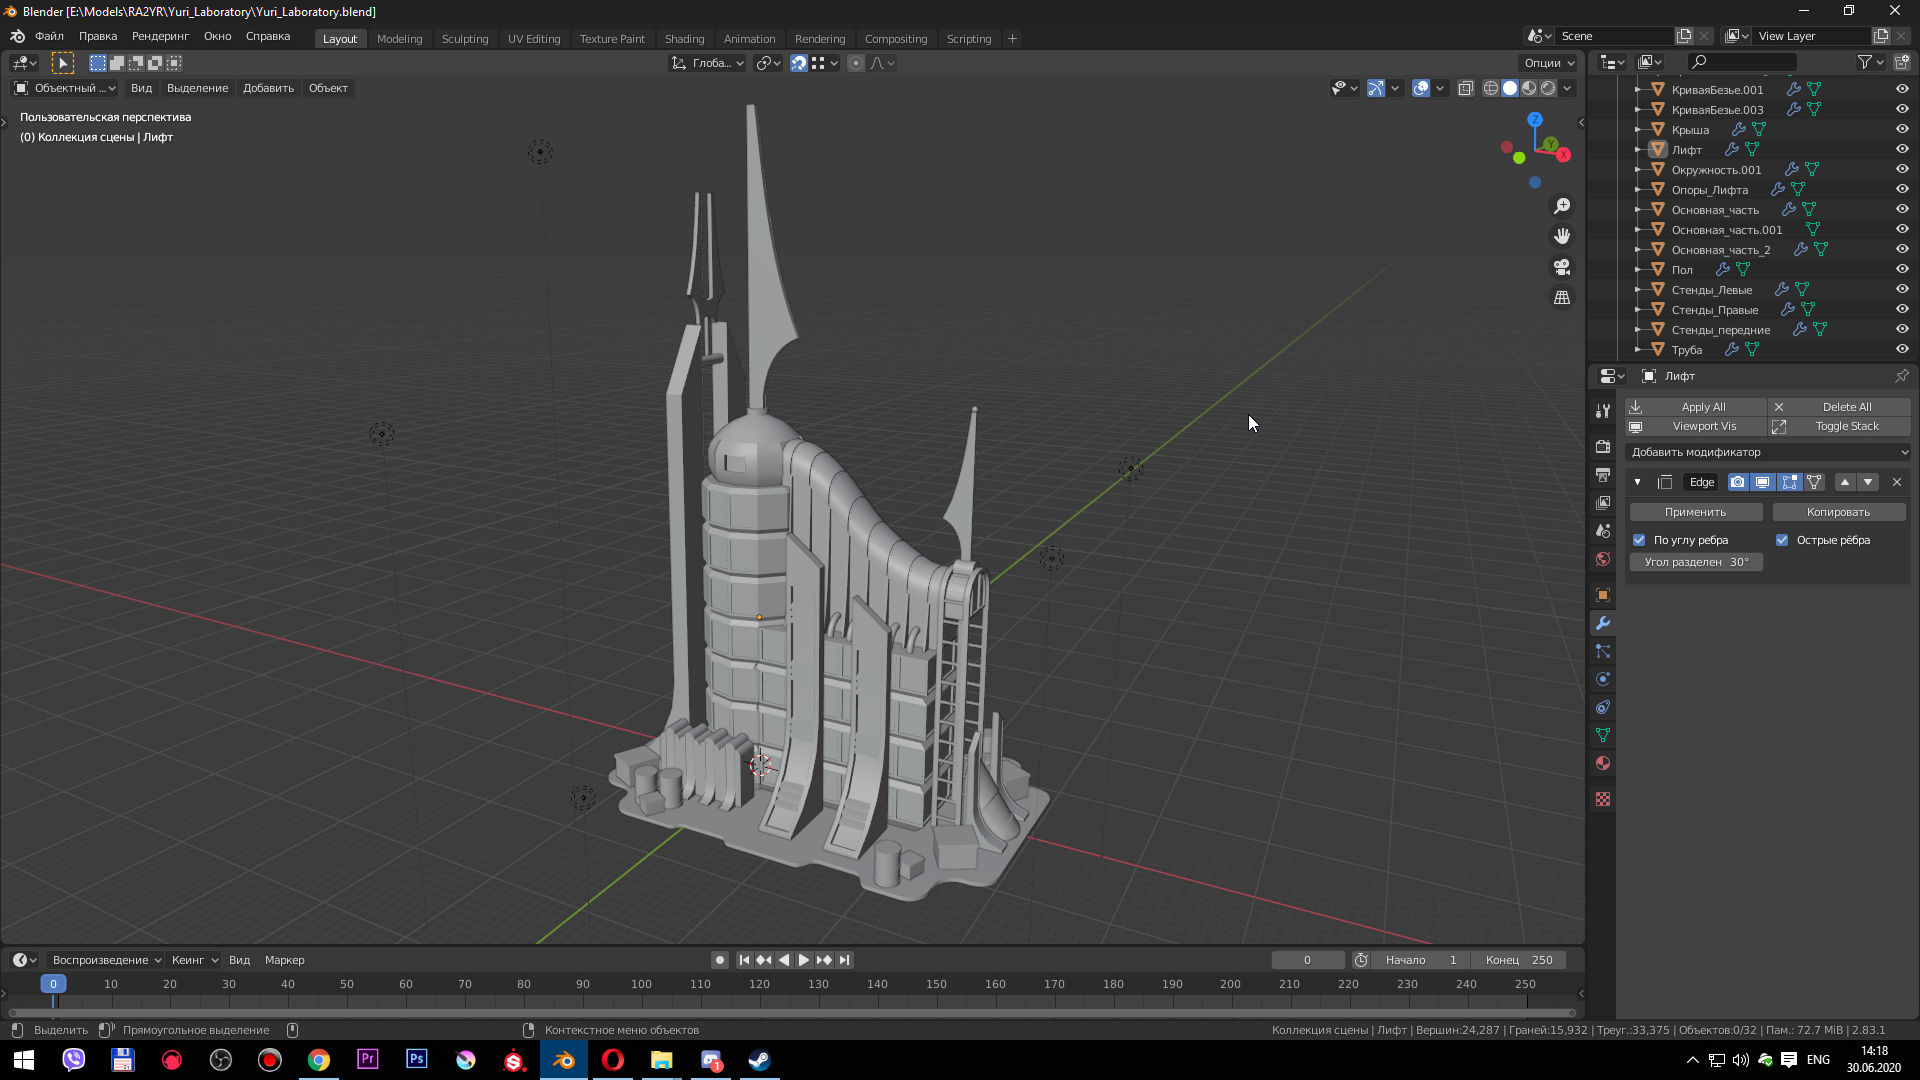
Task: Open Blender from the Windows taskbar
Action: click(x=564, y=1060)
